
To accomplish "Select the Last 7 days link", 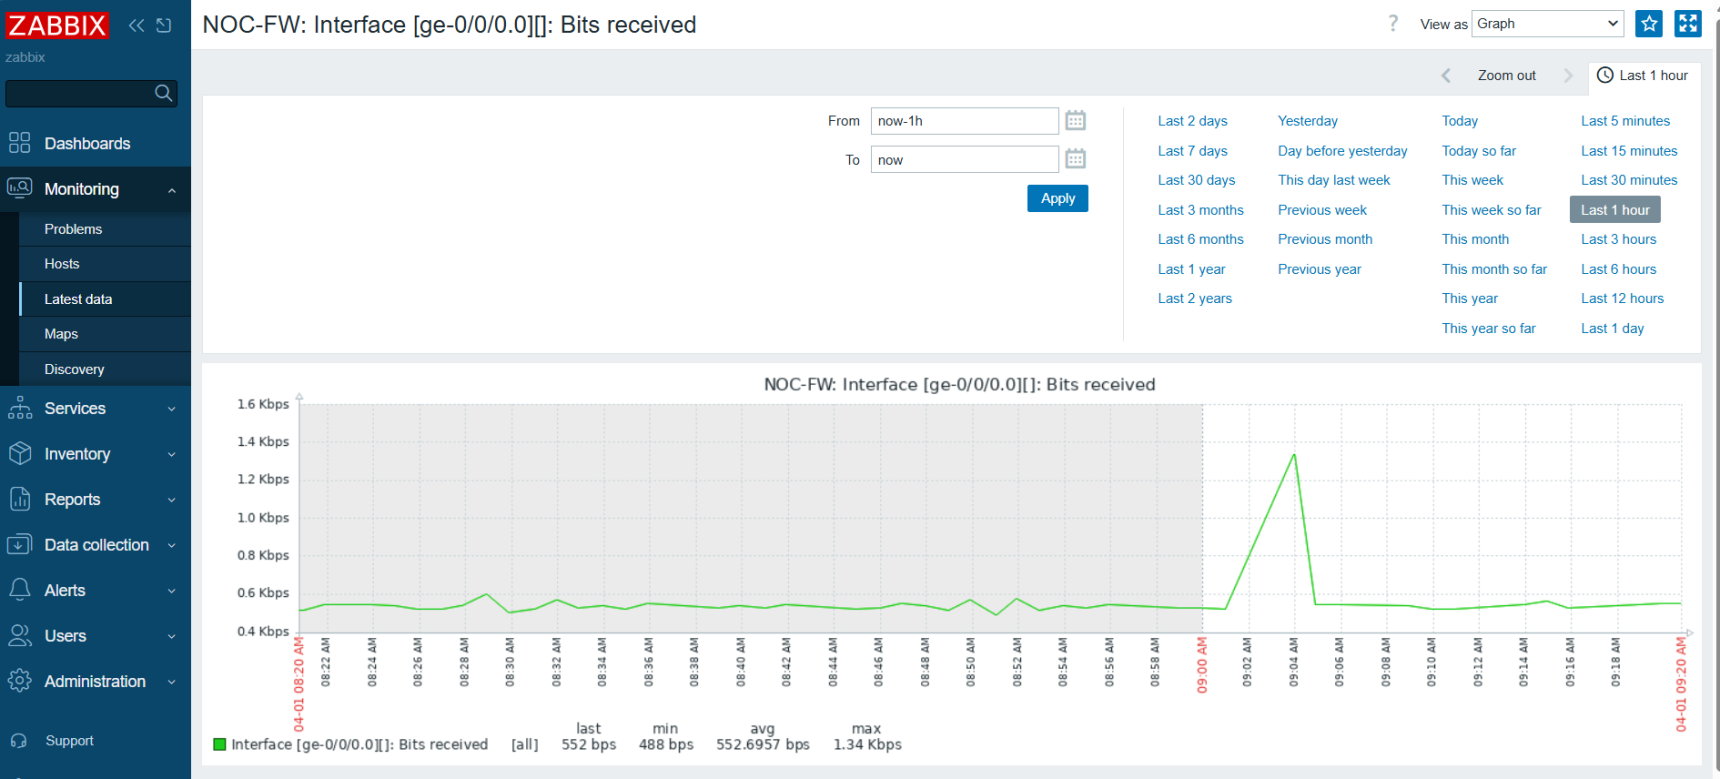I will [1192, 151].
